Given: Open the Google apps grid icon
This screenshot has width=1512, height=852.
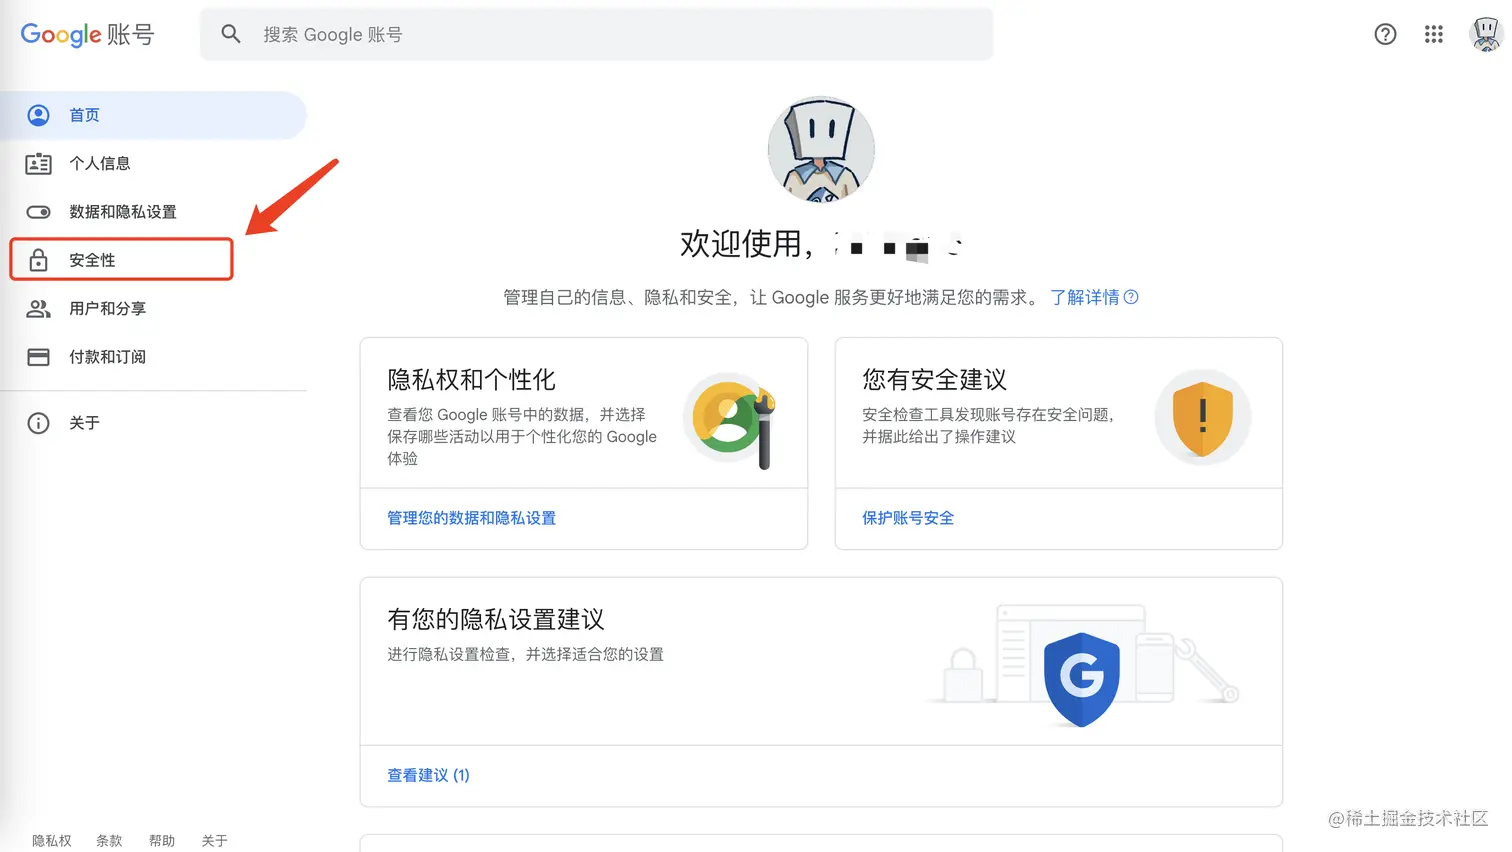Looking at the screenshot, I should (1434, 34).
